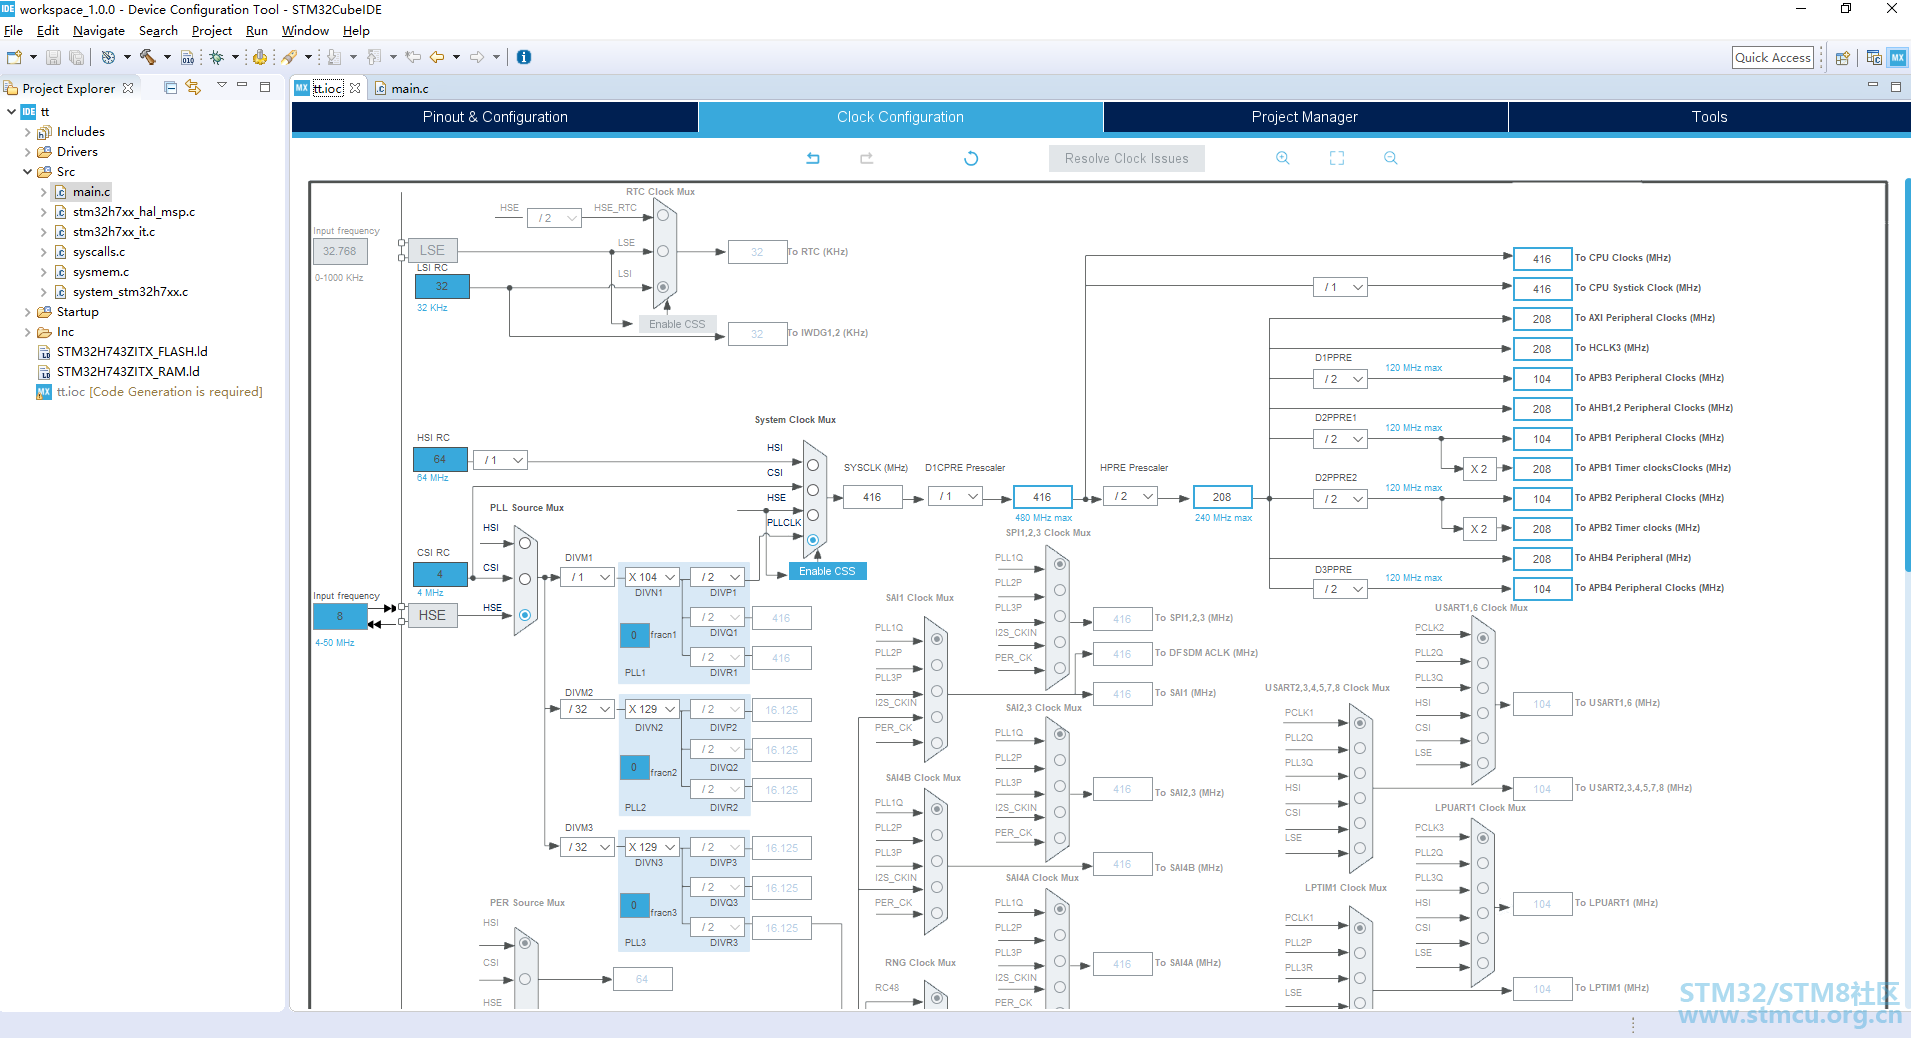The height and width of the screenshot is (1038, 1911).
Task: Click Enable CSS under System Clock Mux
Action: pyautogui.click(x=827, y=571)
